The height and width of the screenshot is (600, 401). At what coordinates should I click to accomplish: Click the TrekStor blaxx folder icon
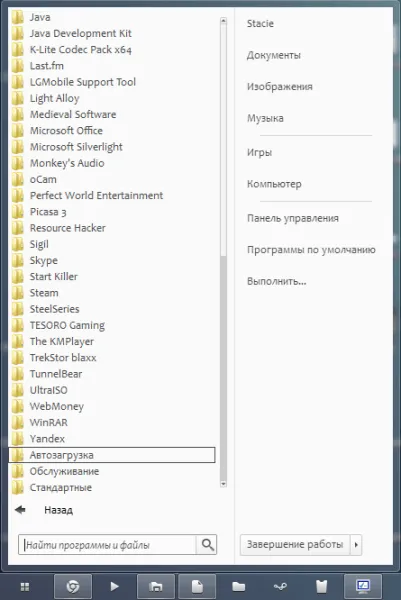(x=18, y=358)
